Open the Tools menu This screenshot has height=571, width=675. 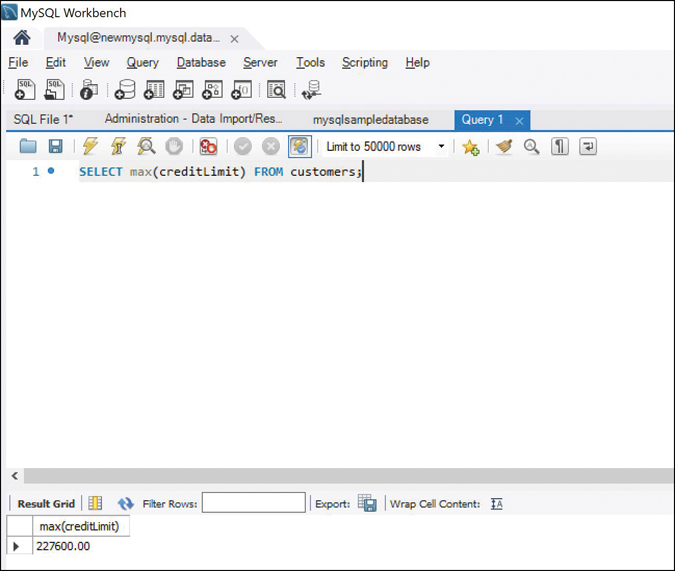click(x=310, y=62)
